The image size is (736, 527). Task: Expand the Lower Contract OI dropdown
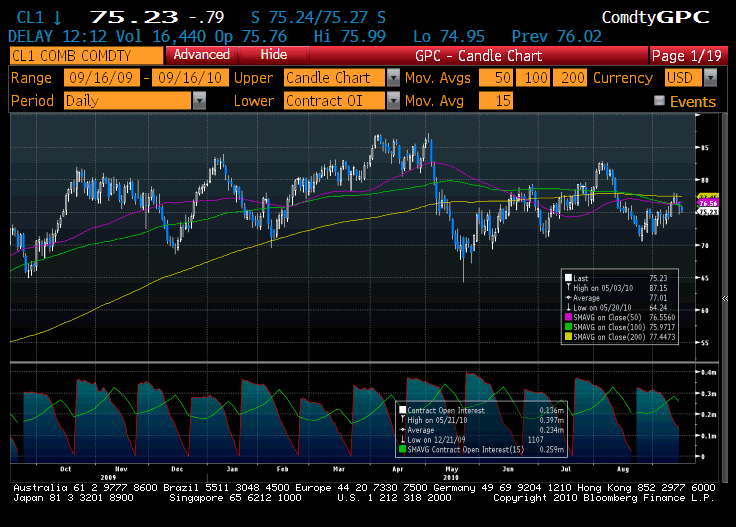pos(393,101)
